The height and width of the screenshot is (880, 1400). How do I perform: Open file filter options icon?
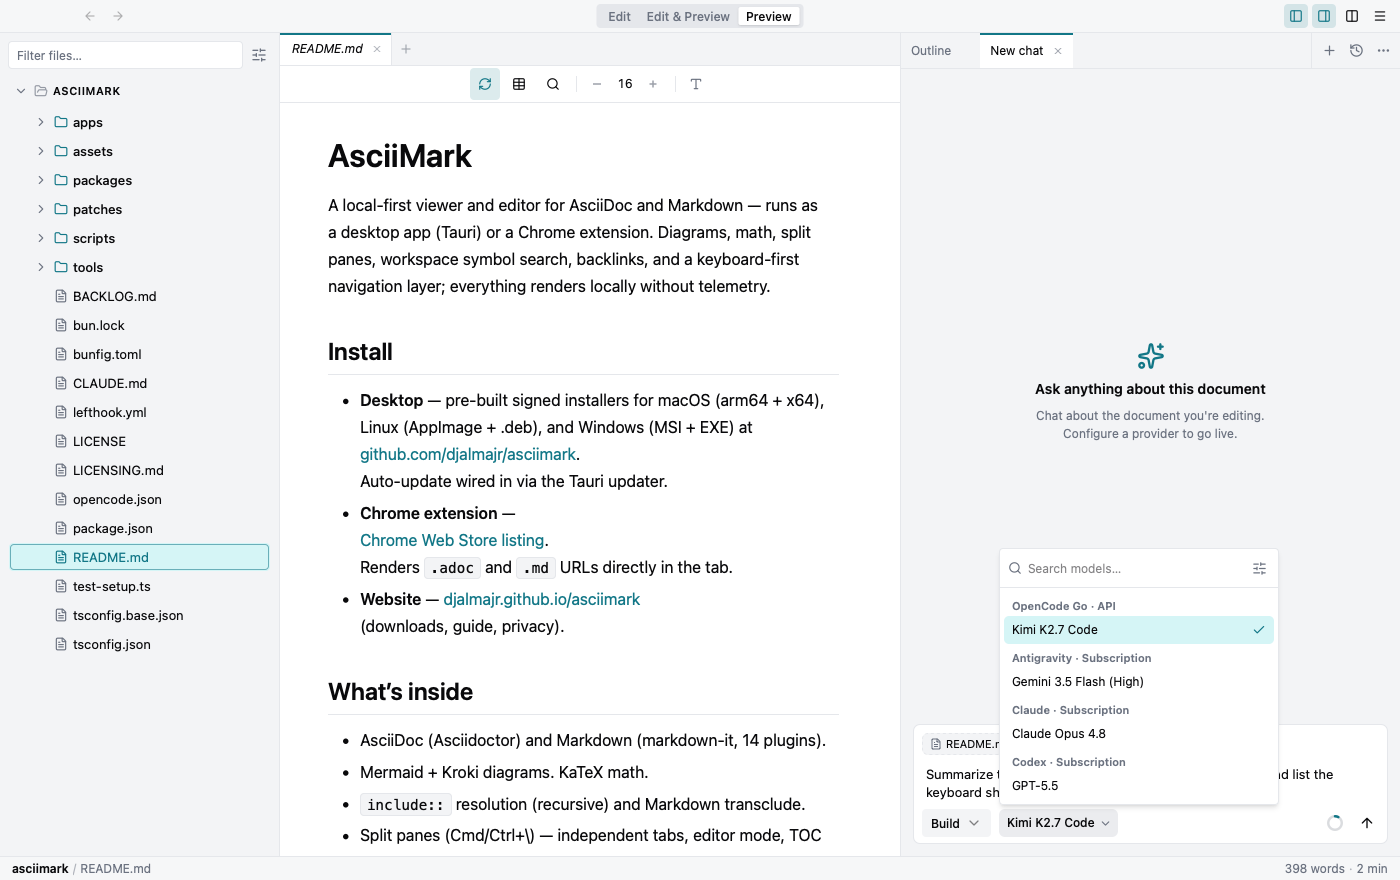(x=259, y=56)
